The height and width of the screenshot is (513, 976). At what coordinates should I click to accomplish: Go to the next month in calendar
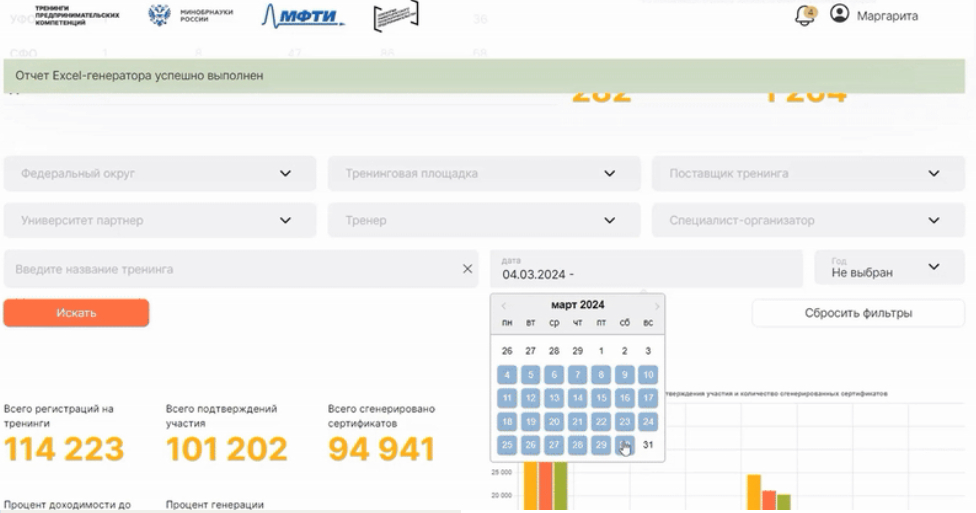pos(657,306)
